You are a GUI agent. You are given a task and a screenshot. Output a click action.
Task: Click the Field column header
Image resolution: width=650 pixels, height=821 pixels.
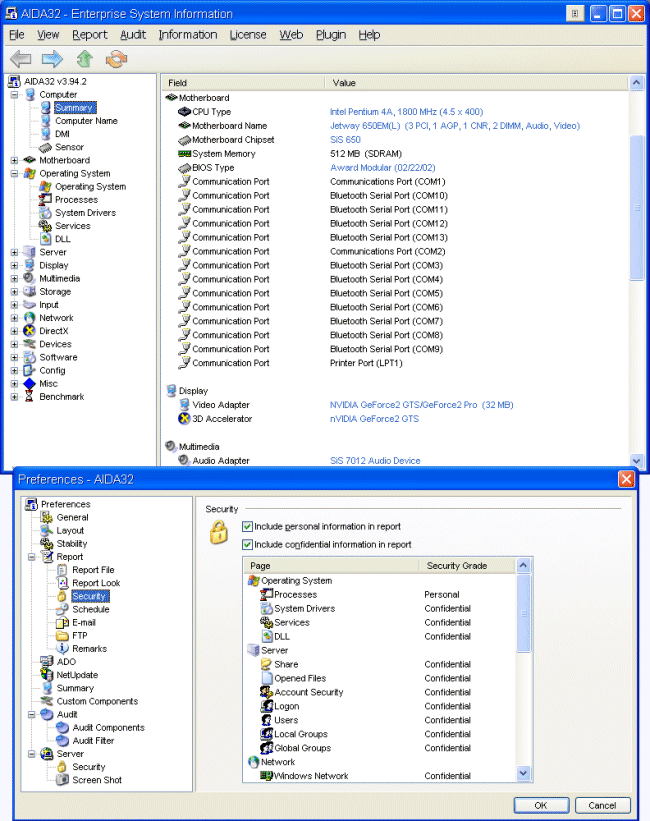pyautogui.click(x=244, y=83)
